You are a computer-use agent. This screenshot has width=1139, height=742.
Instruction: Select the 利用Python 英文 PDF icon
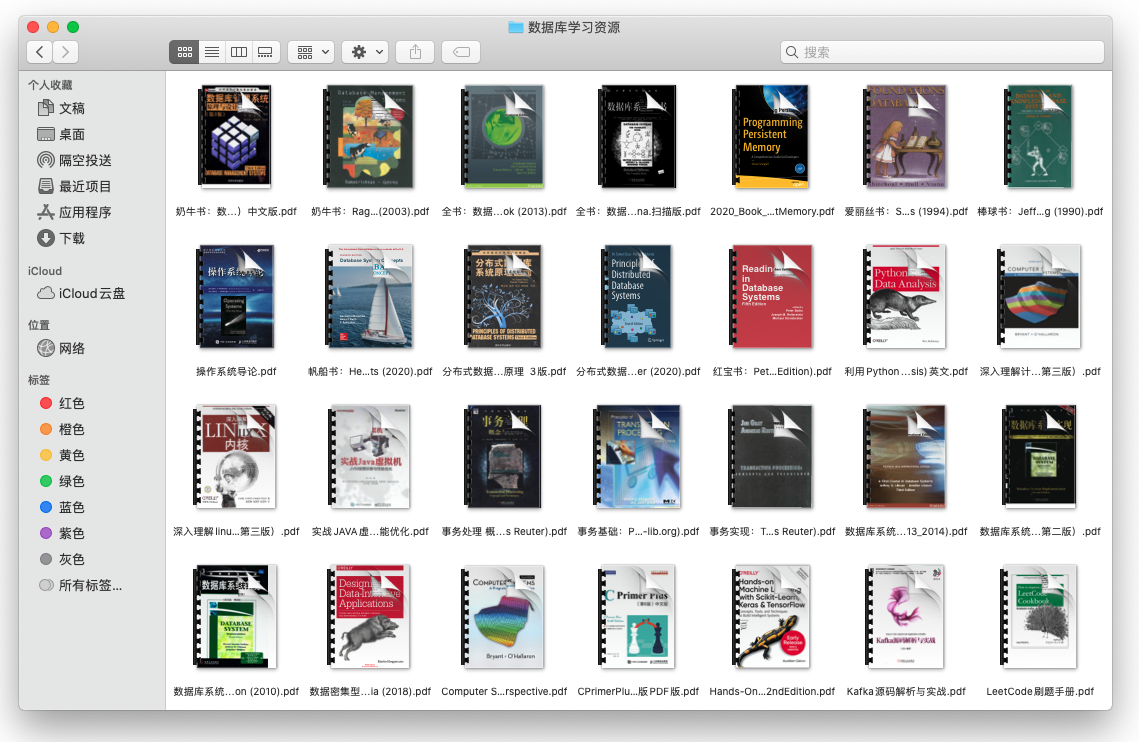(906, 297)
